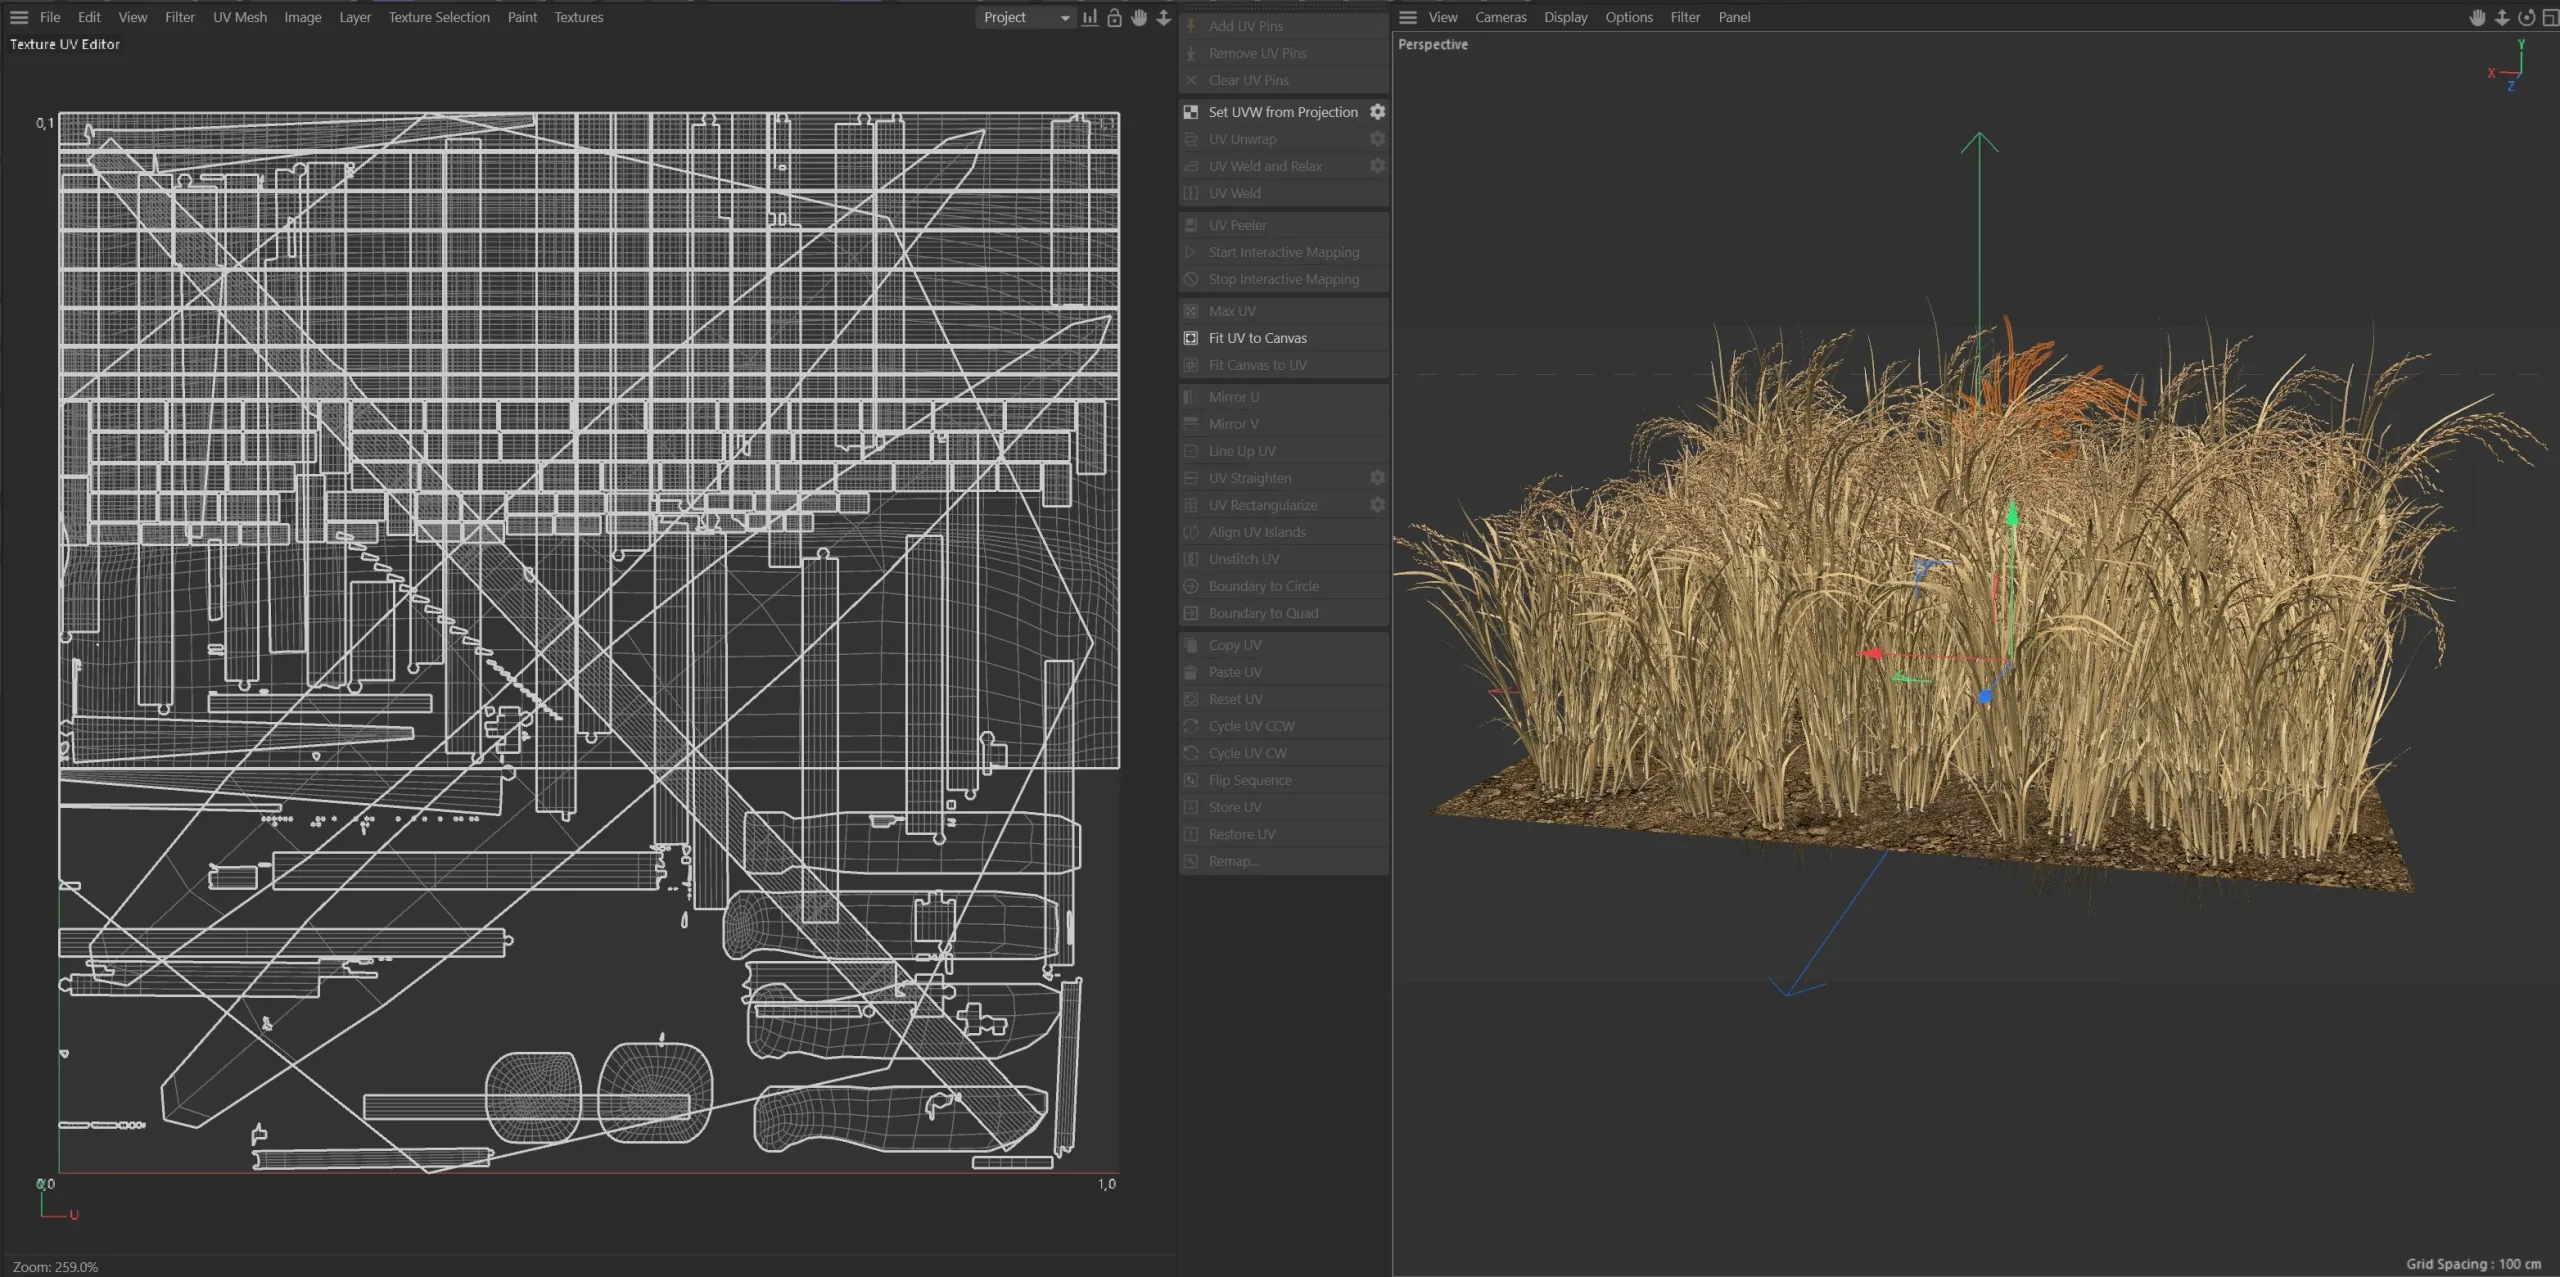2560x1277 pixels.
Task: Toggle Fit UV to Canvas mode
Action: pos(1256,338)
